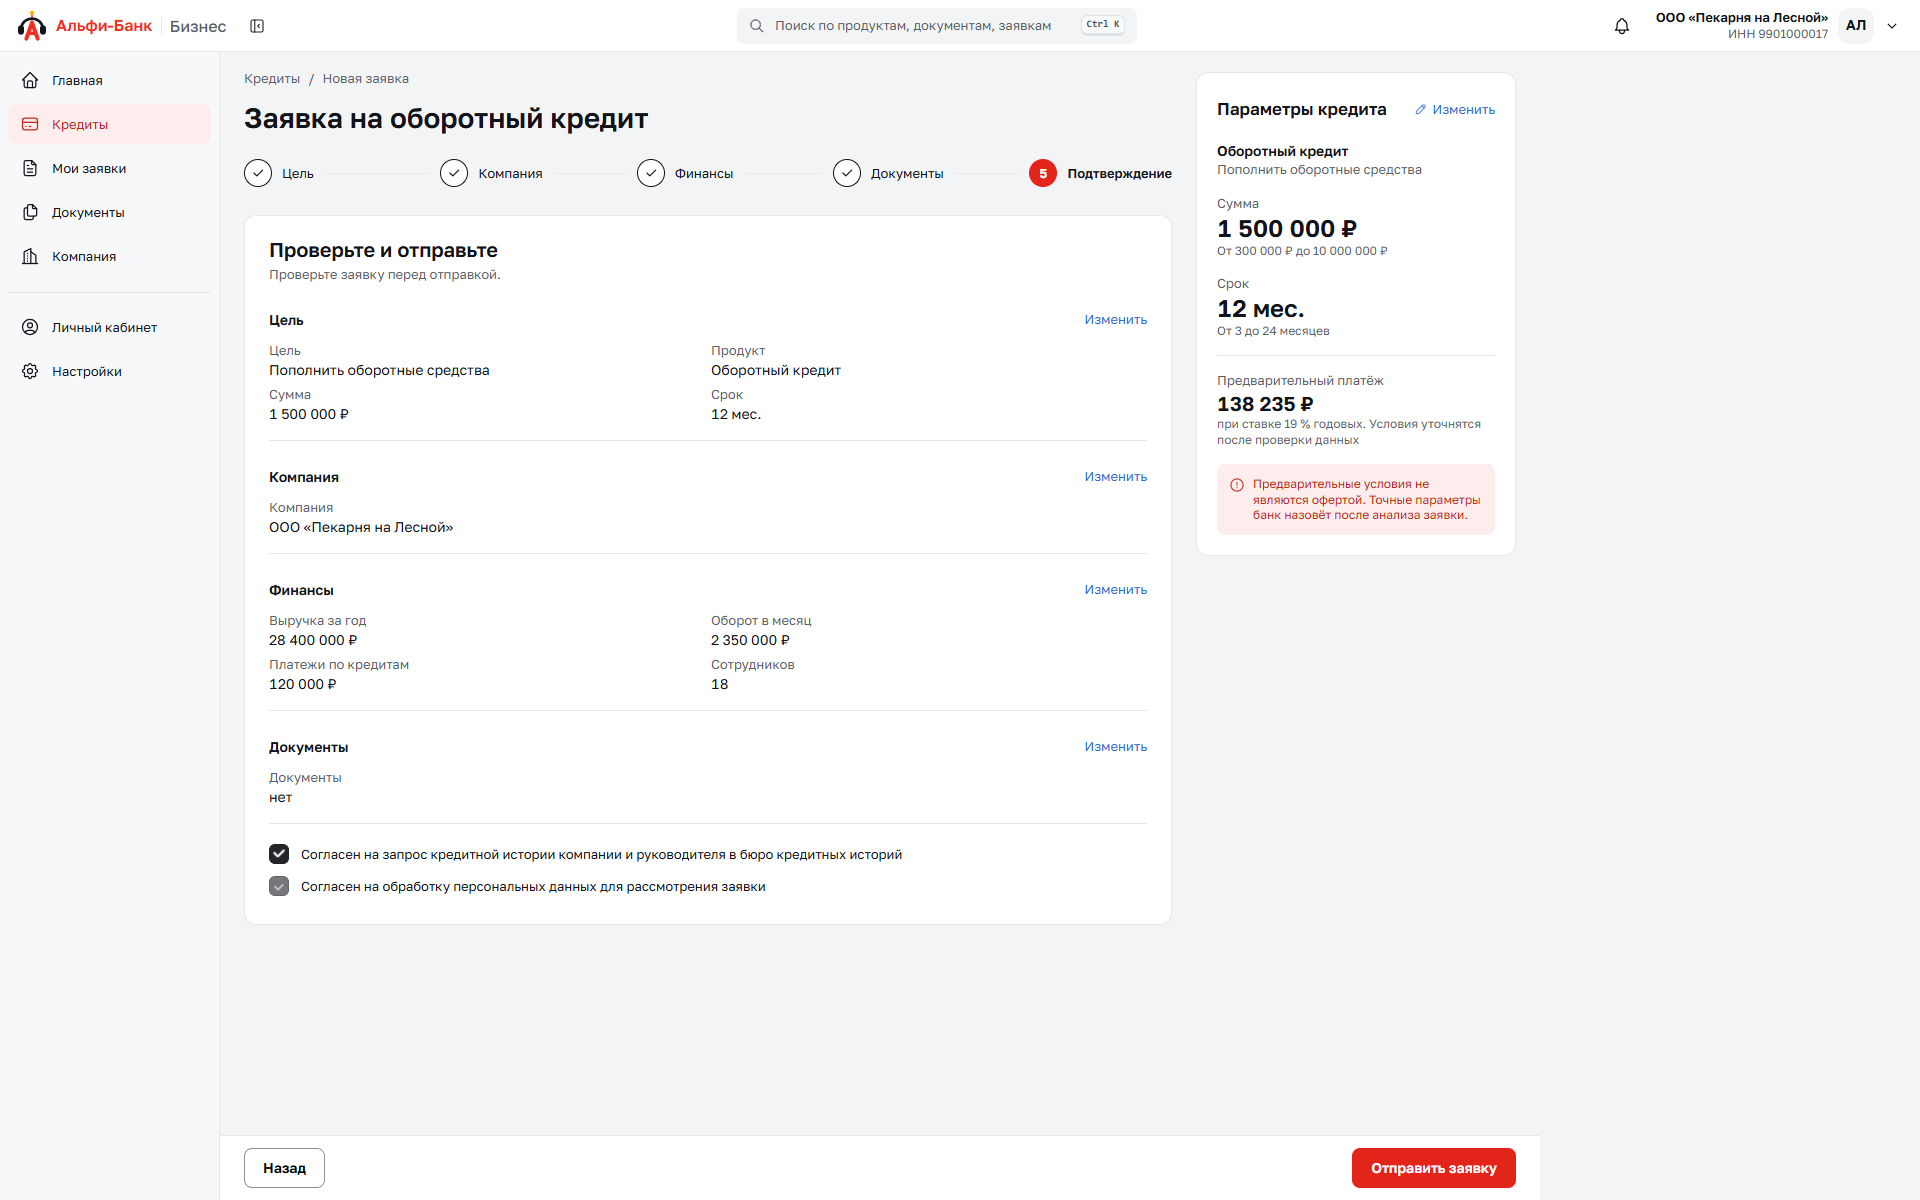Screen dimensions: 1920x1200
Task: Click the Альфи-Банк logo icon
Action: point(32,26)
